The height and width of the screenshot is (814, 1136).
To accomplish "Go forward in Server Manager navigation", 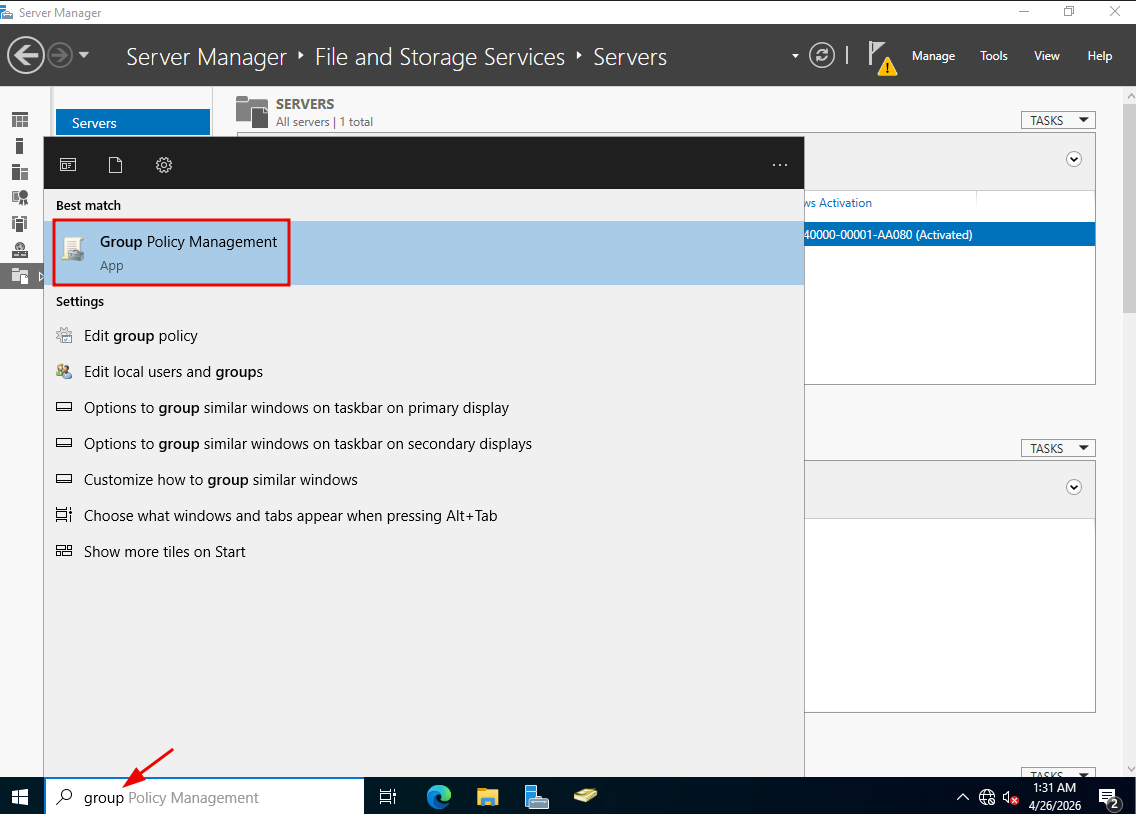I will tap(60, 55).
